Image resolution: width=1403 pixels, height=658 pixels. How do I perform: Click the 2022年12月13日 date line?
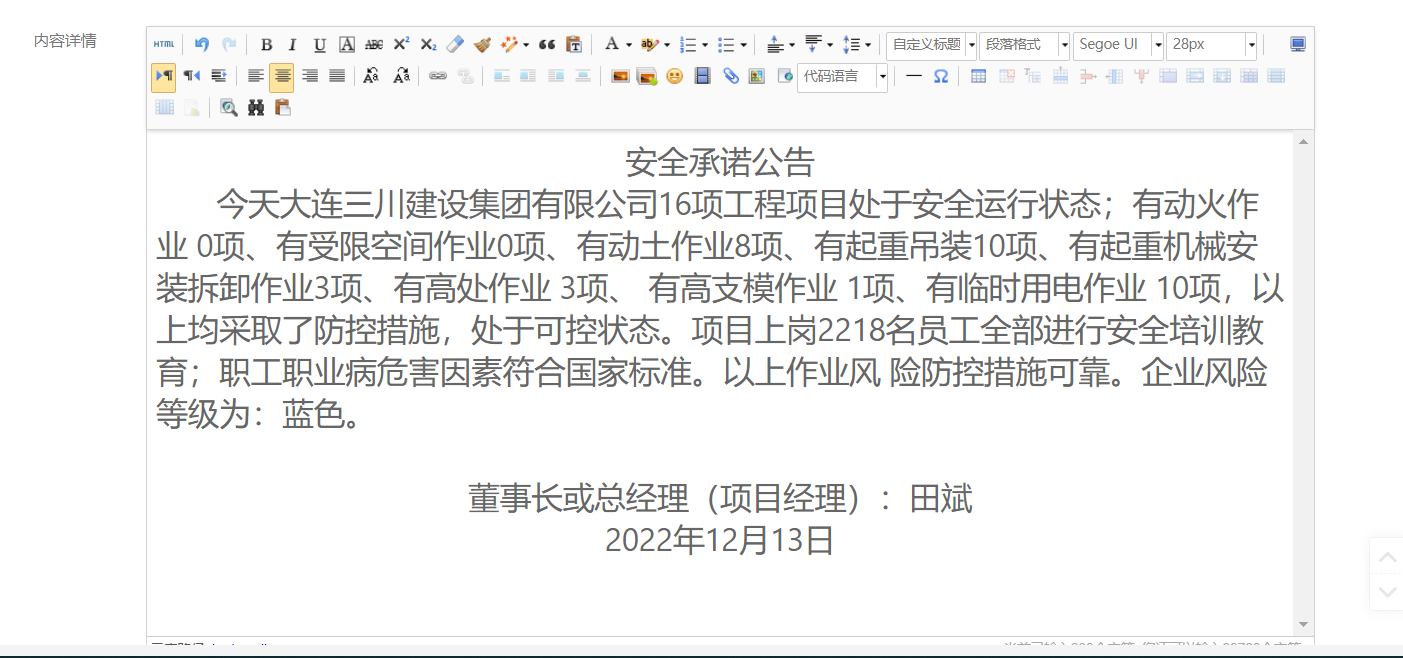pyautogui.click(x=720, y=540)
